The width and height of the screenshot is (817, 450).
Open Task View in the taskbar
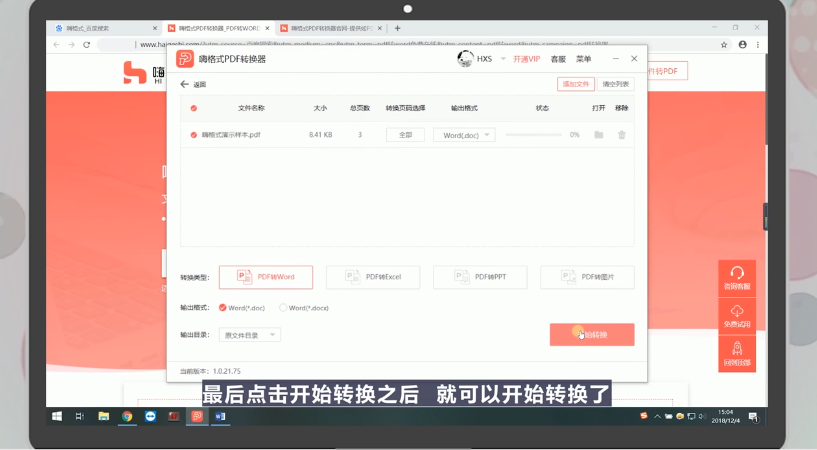[80, 416]
